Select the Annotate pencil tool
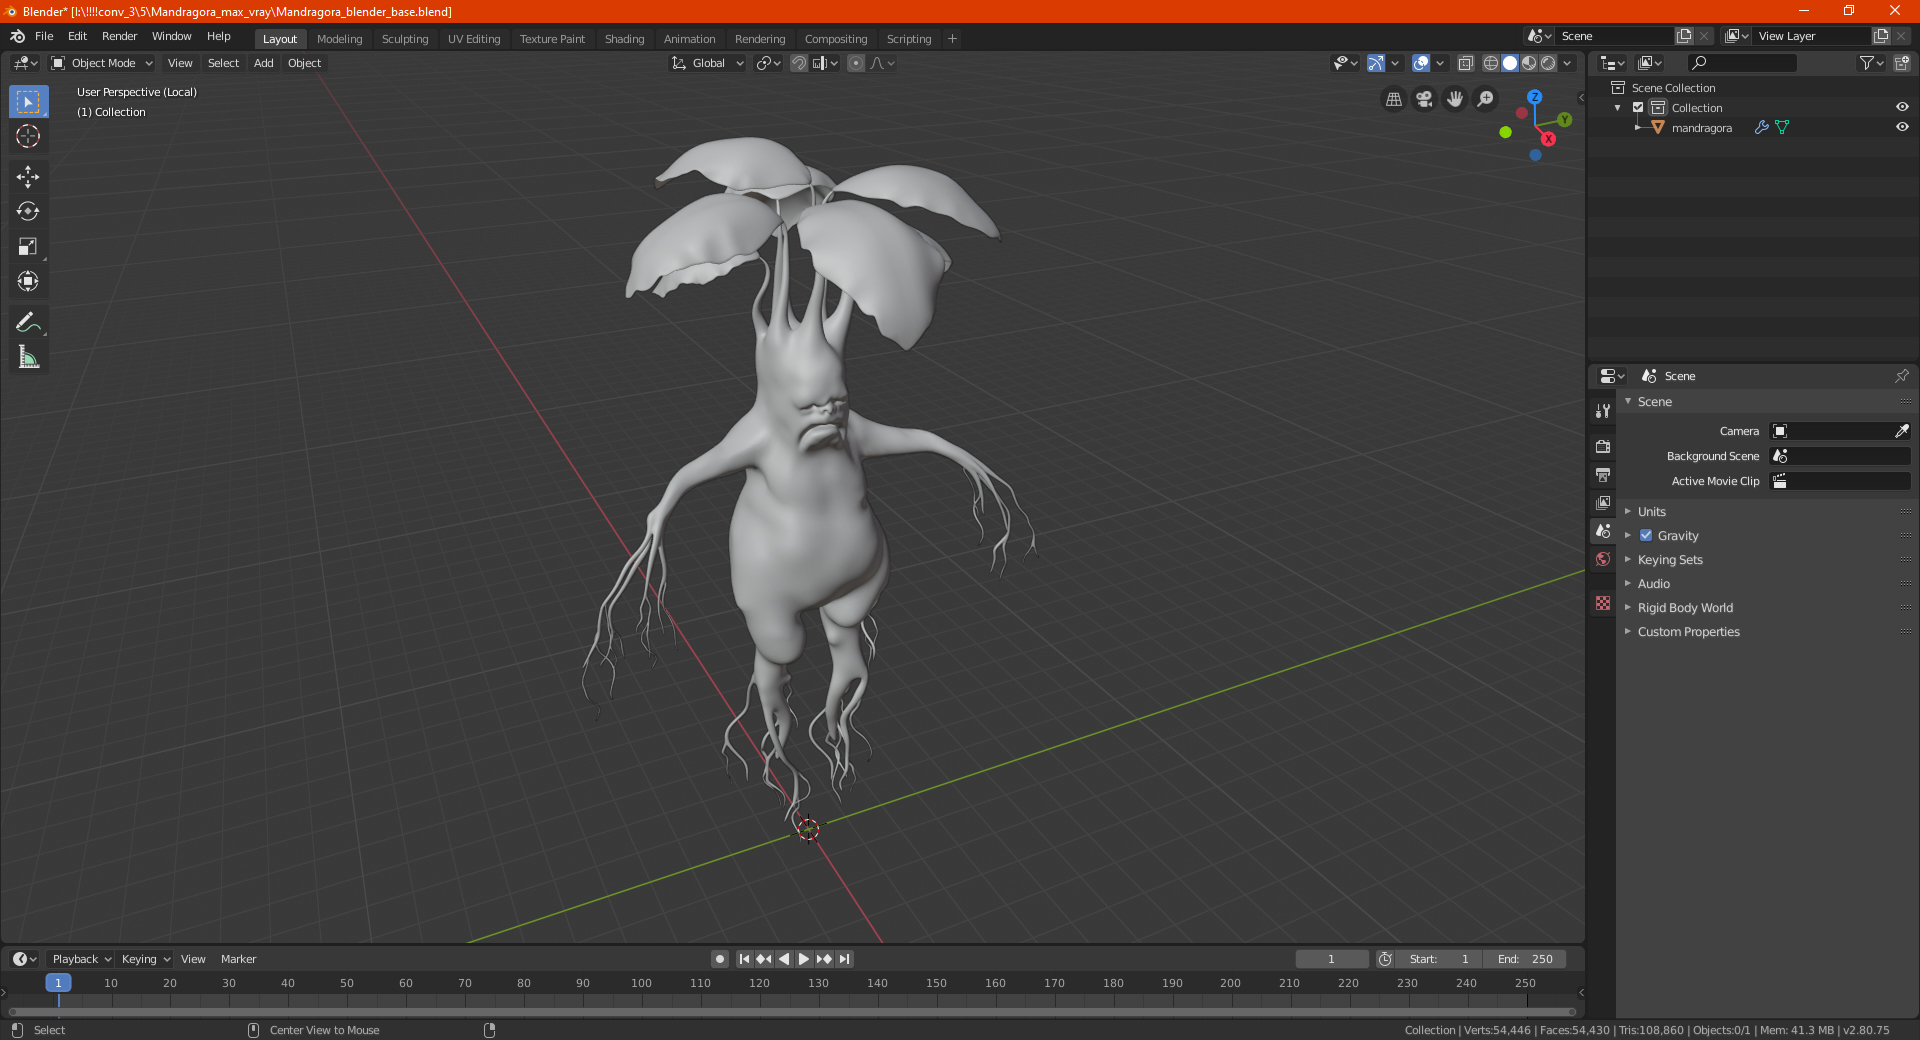The width and height of the screenshot is (1920, 1040). tap(28, 322)
